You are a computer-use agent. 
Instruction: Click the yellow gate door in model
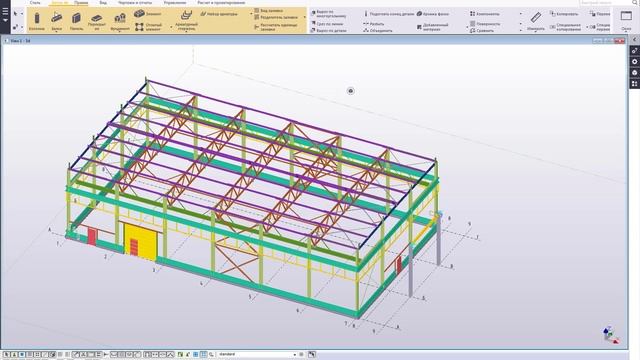(x=140, y=241)
